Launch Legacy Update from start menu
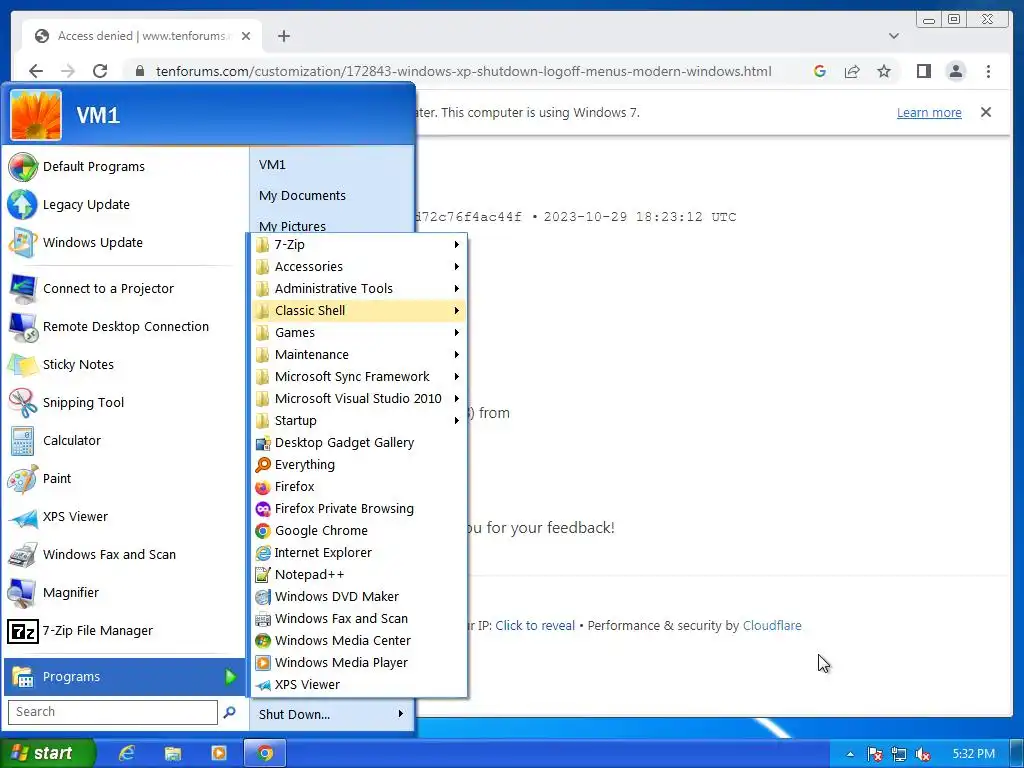The image size is (1024, 768). click(124, 204)
